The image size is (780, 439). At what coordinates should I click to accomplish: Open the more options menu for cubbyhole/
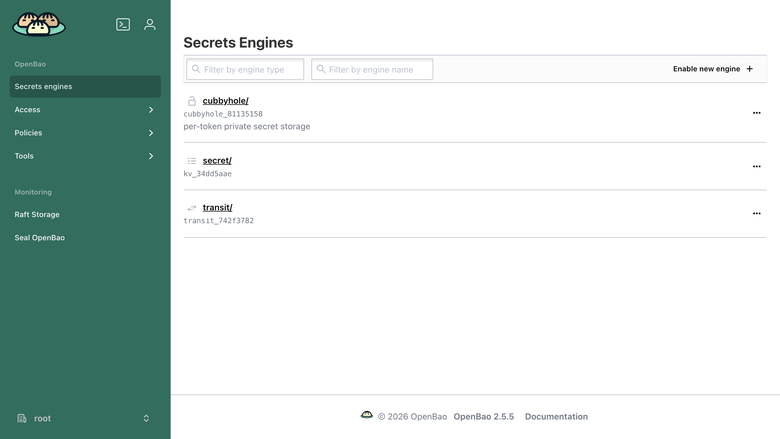point(757,113)
